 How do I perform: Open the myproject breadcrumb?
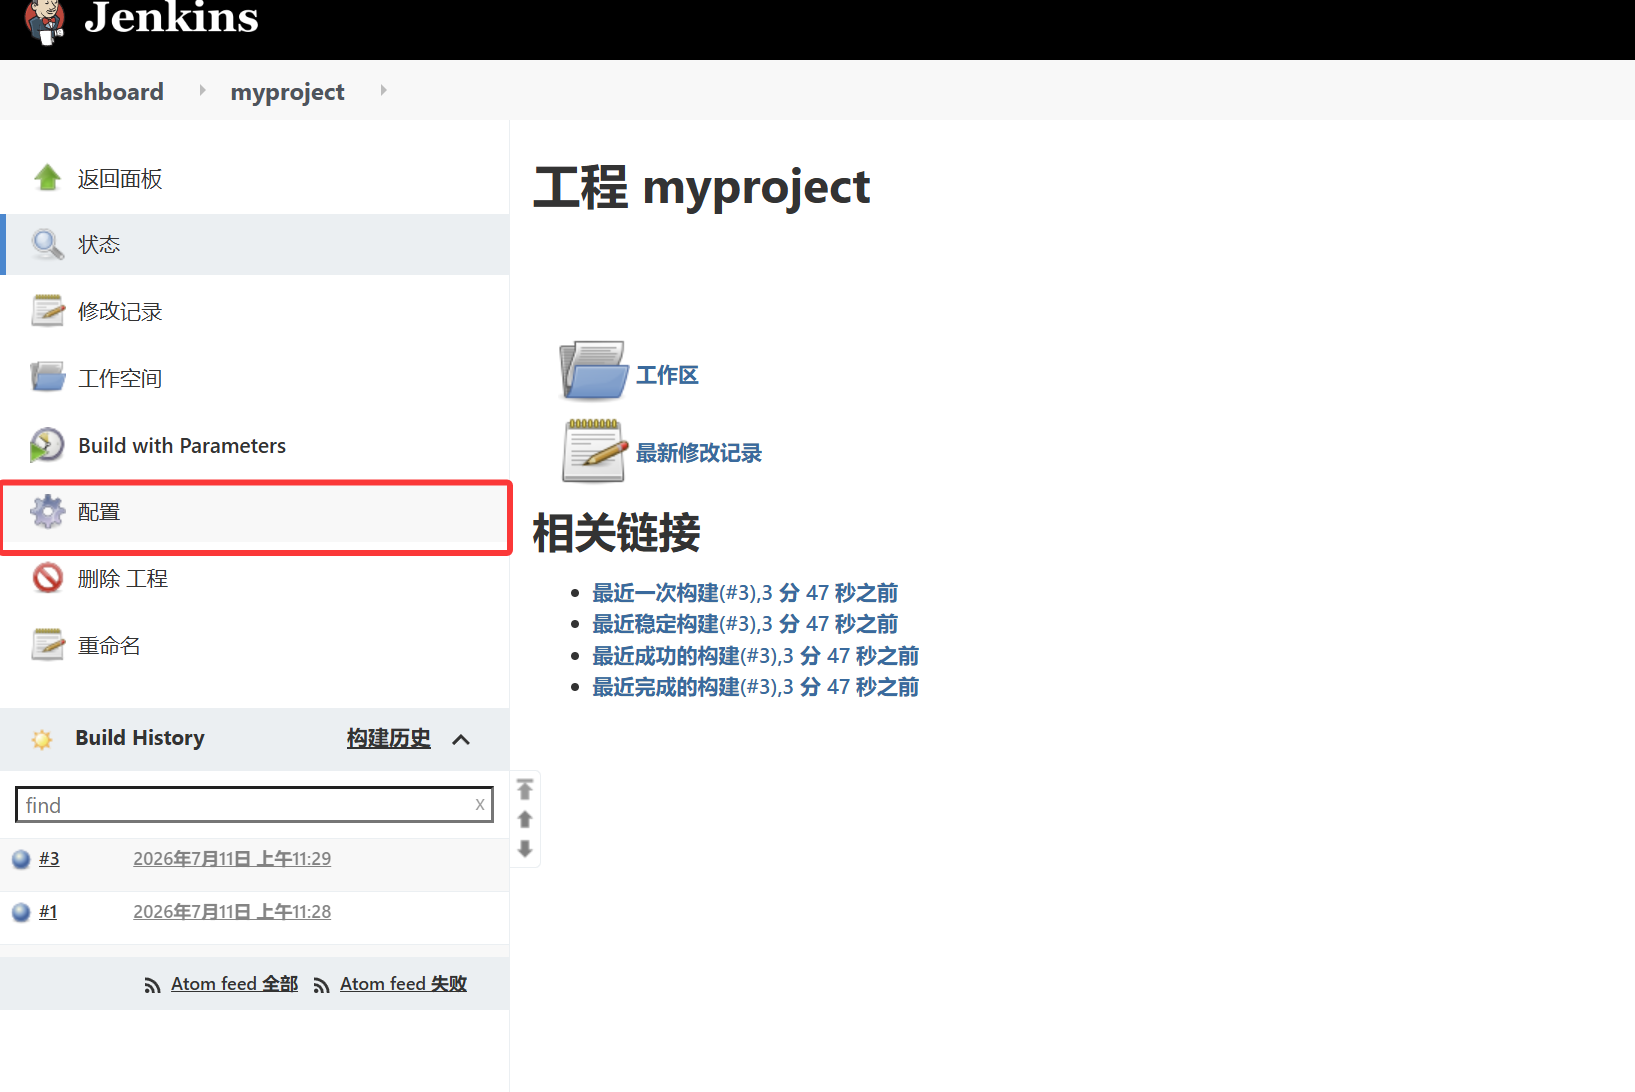click(x=287, y=92)
